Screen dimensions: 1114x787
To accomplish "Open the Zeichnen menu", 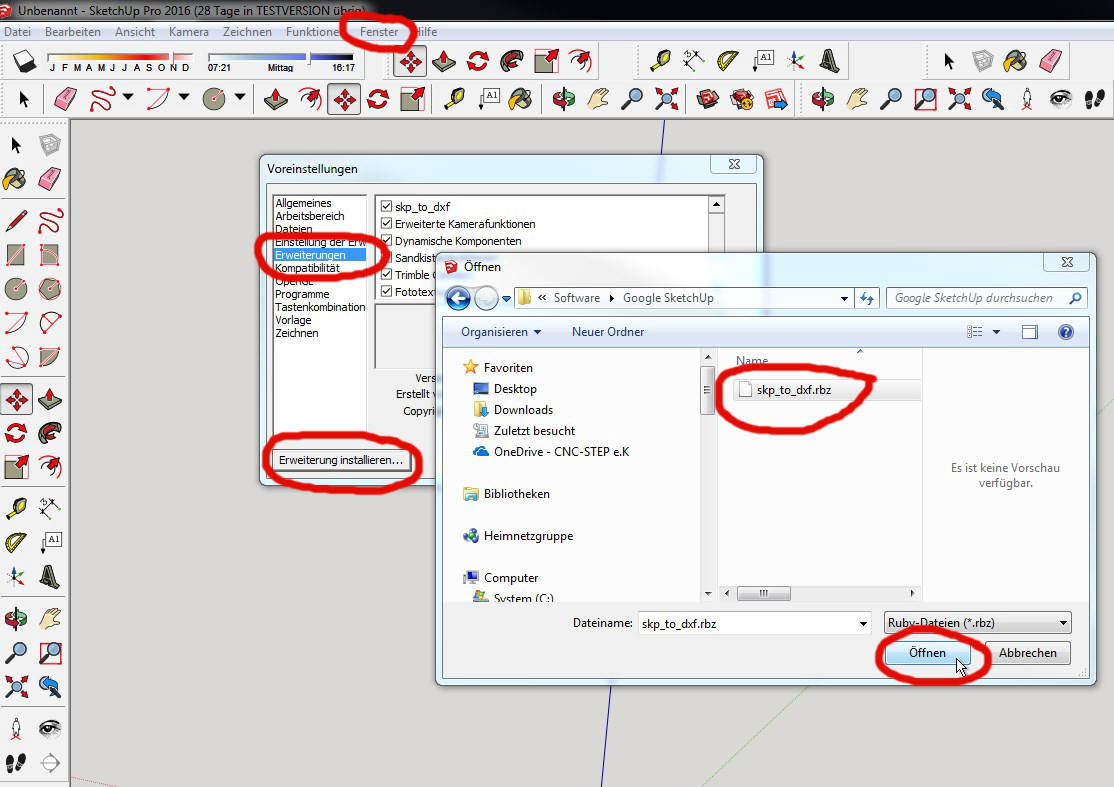I will [x=247, y=32].
